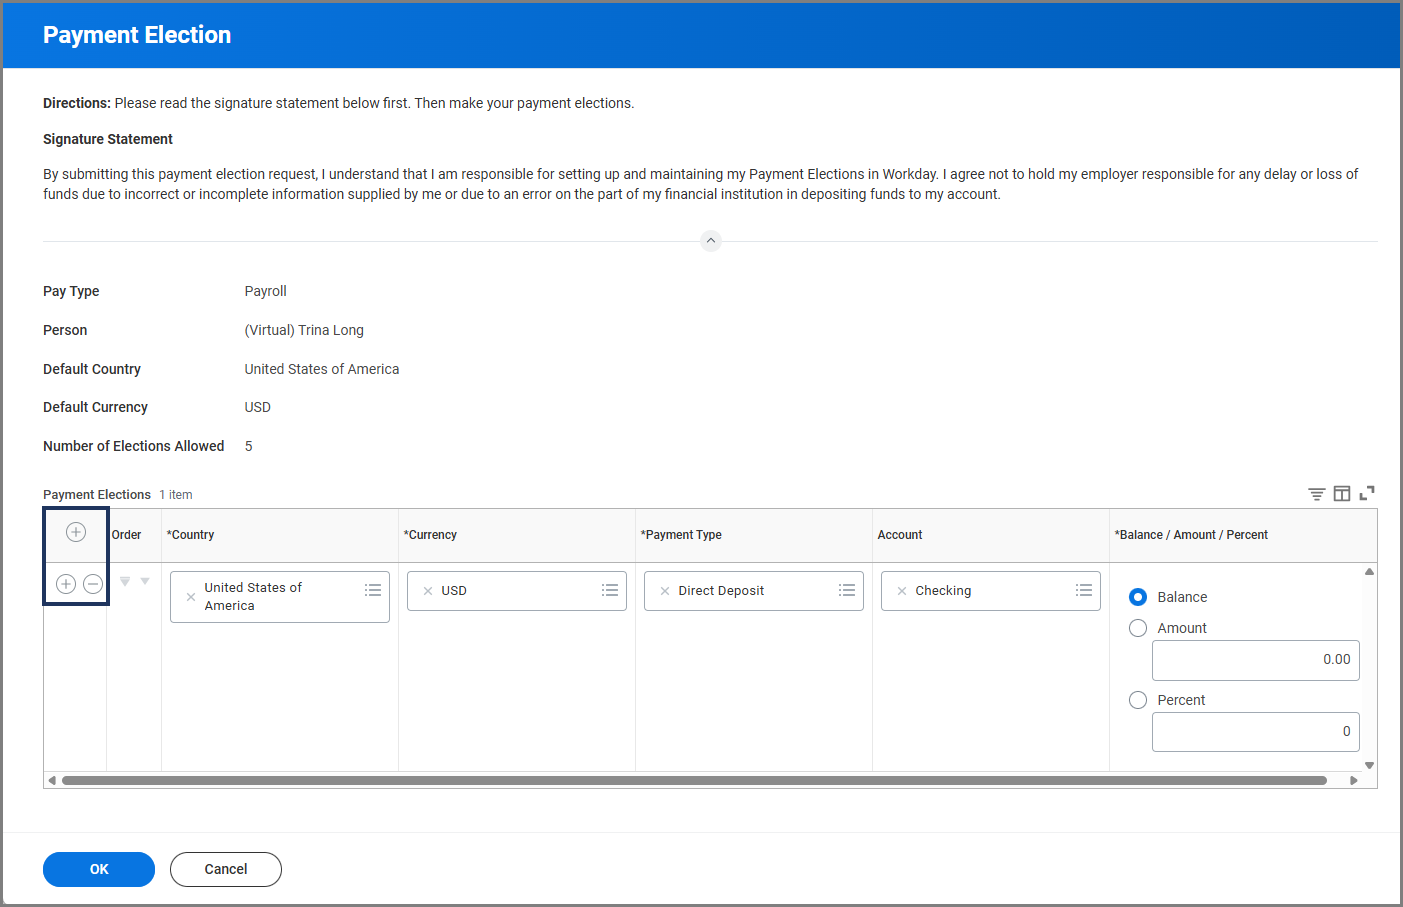Add a row using the plus icon beside minus

(x=66, y=584)
